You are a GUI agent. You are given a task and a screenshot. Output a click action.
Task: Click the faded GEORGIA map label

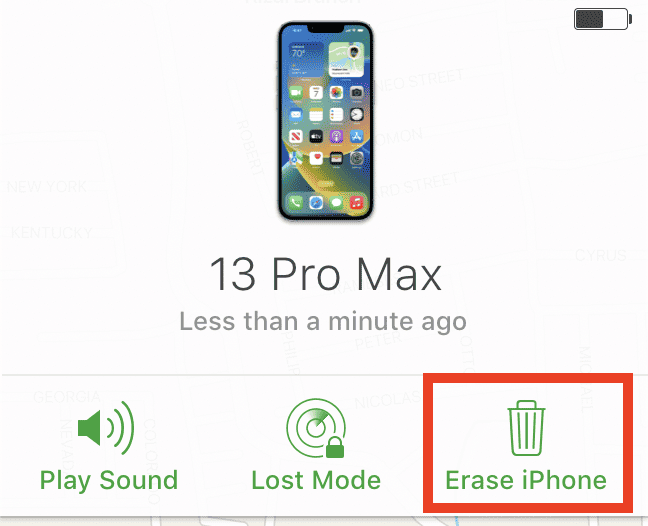coord(67,397)
